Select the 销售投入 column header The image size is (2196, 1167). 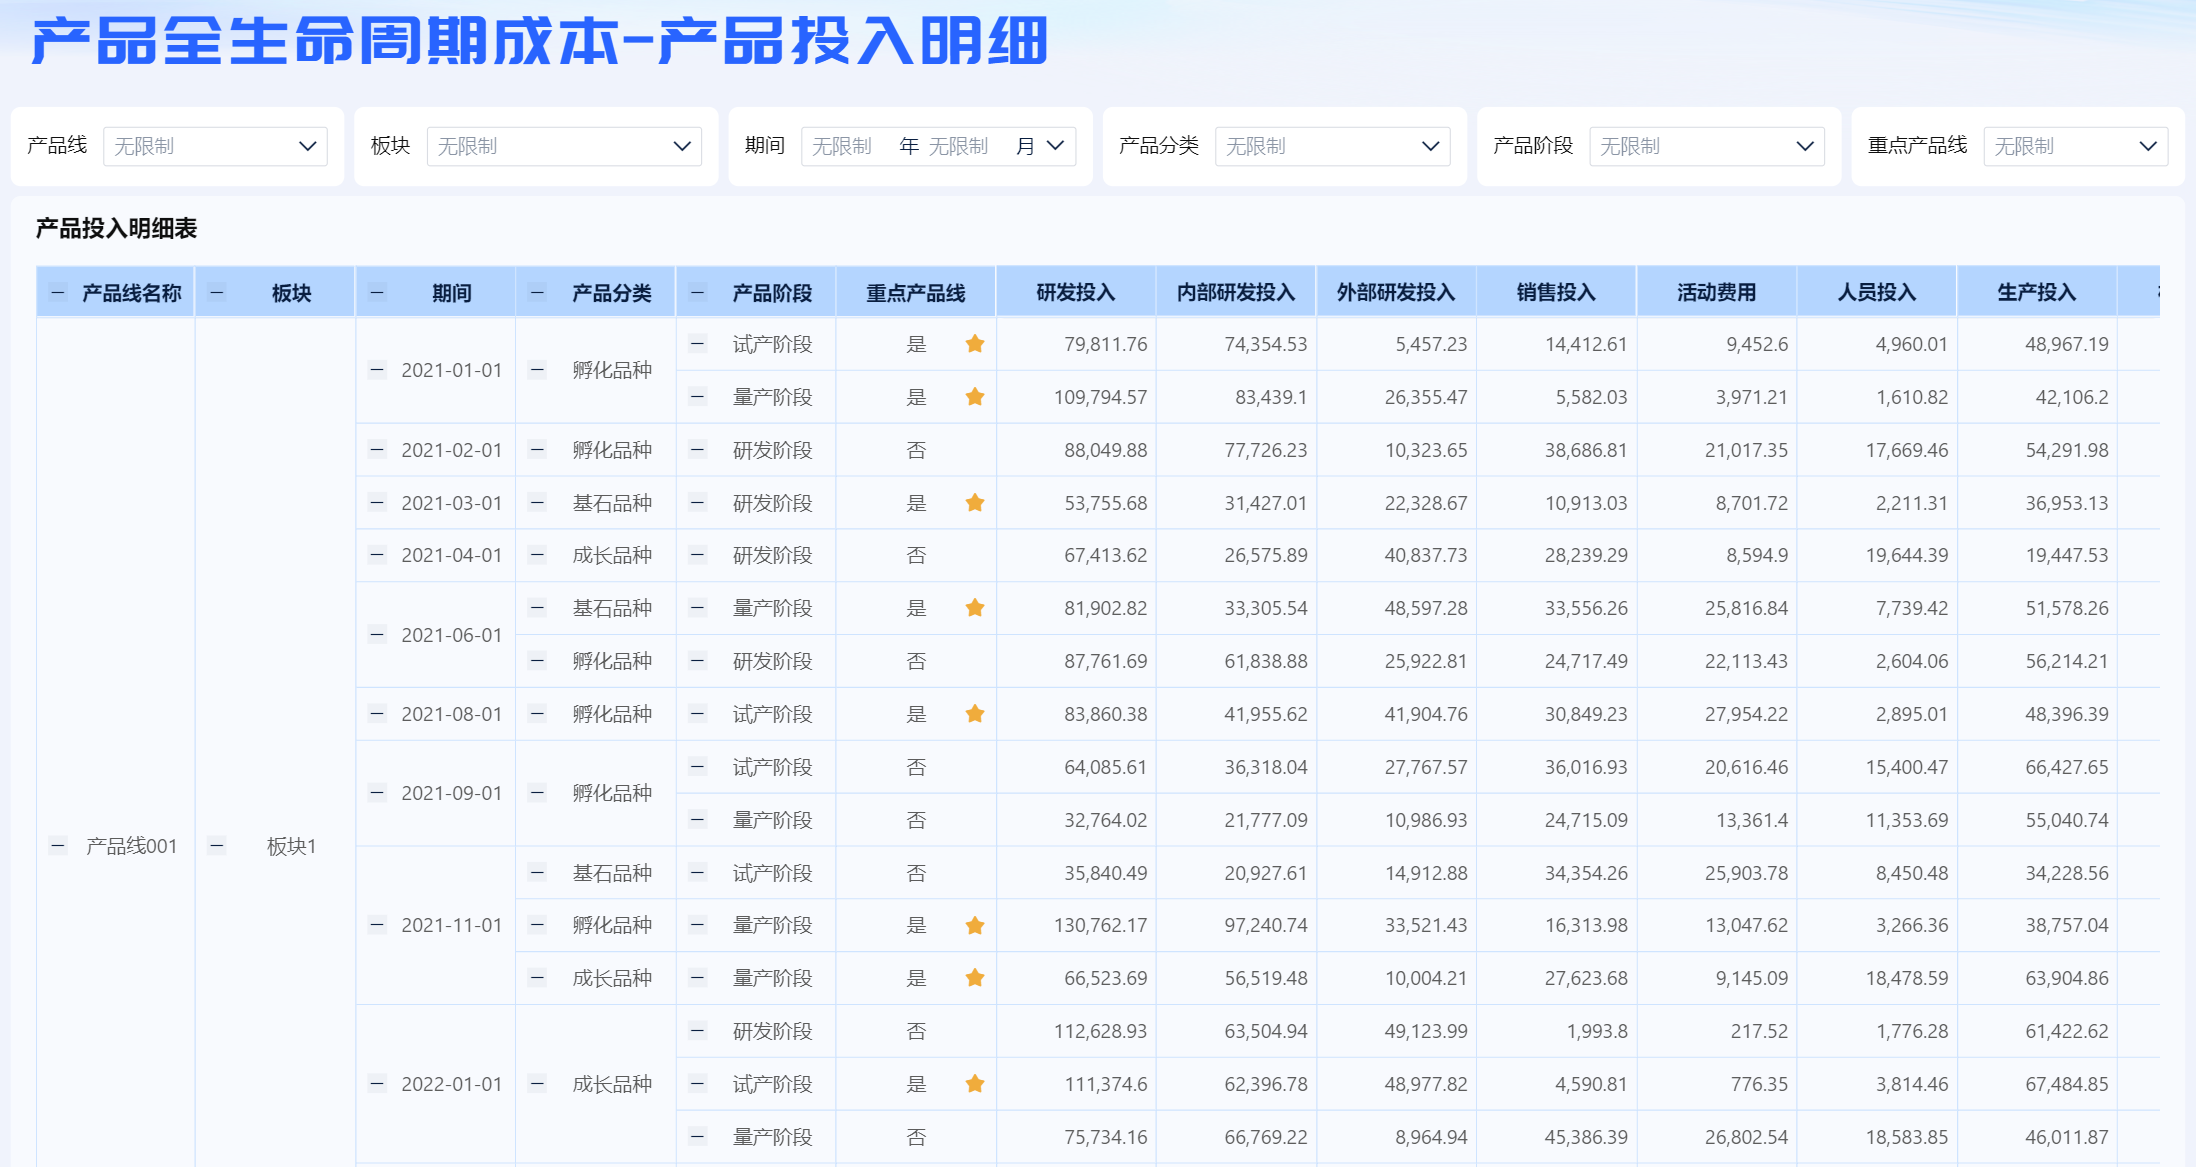pos(1556,293)
